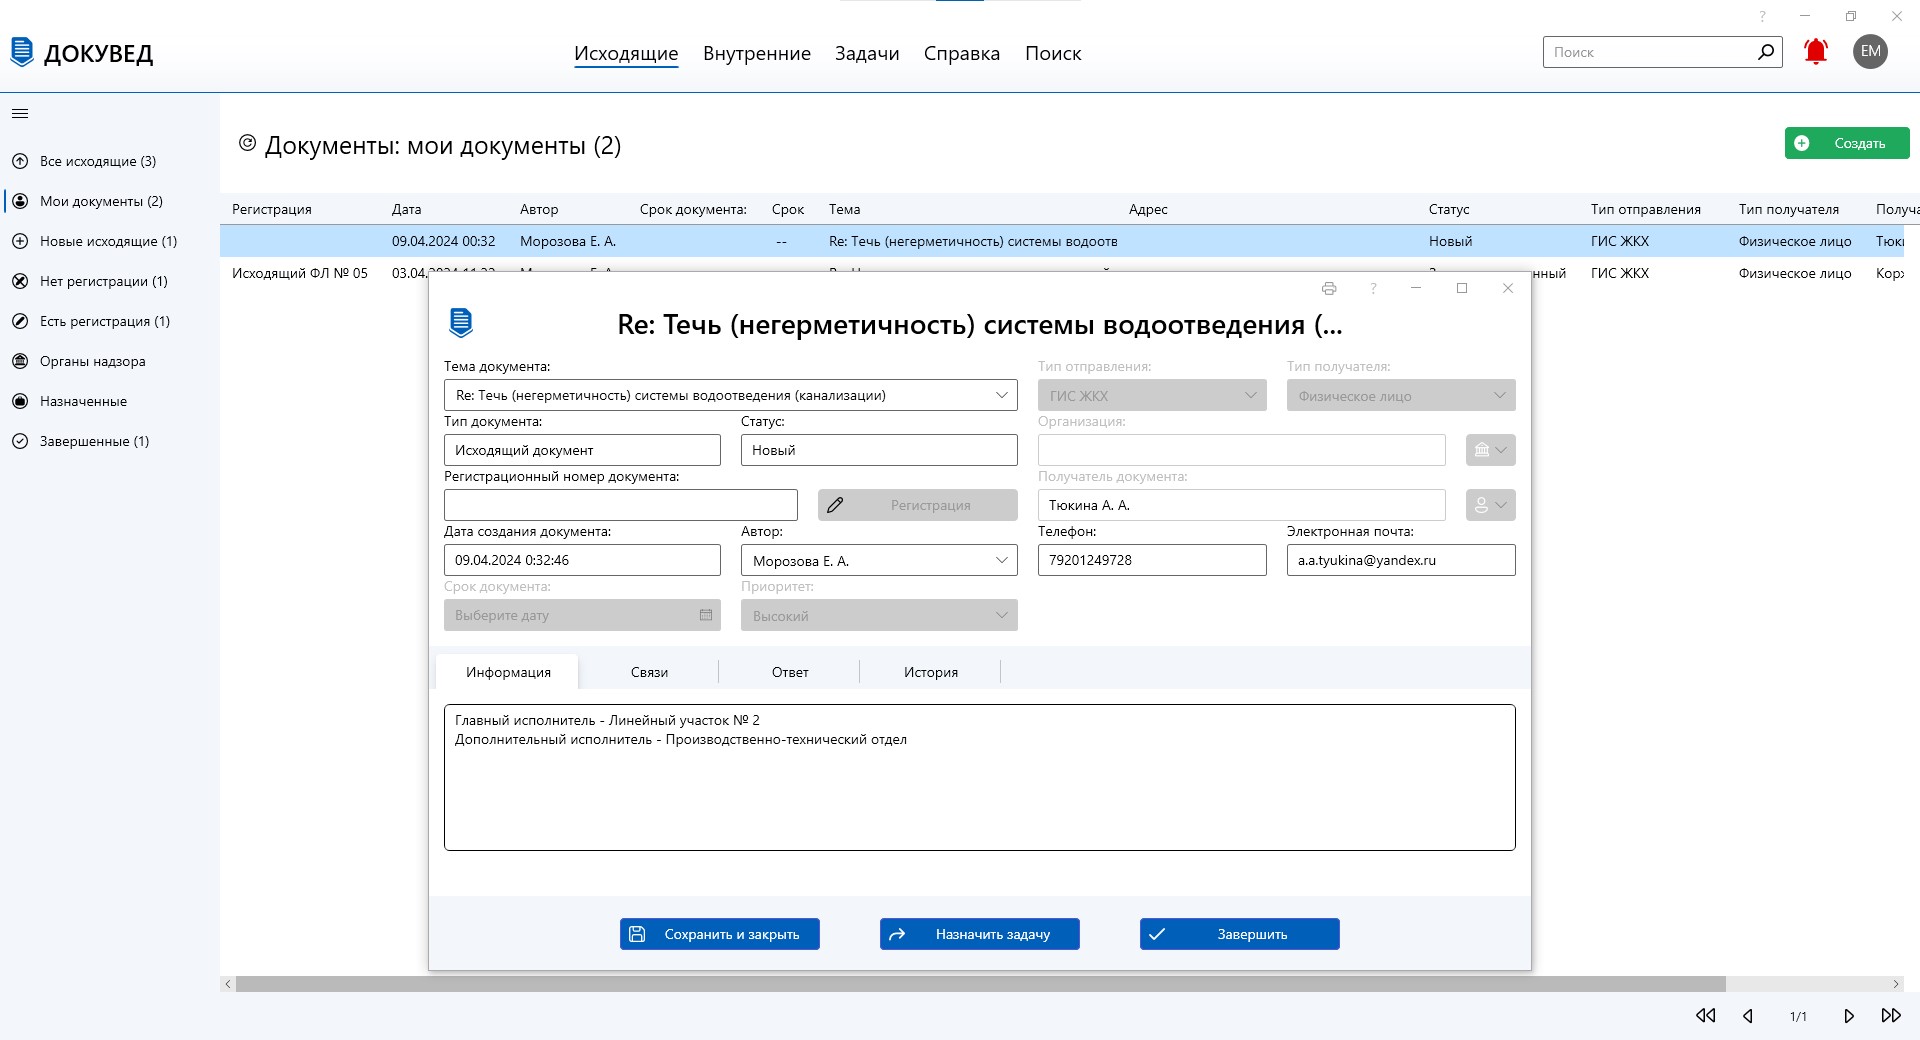Switch to the Информация tab
The height and width of the screenshot is (1040, 1920).
(508, 672)
